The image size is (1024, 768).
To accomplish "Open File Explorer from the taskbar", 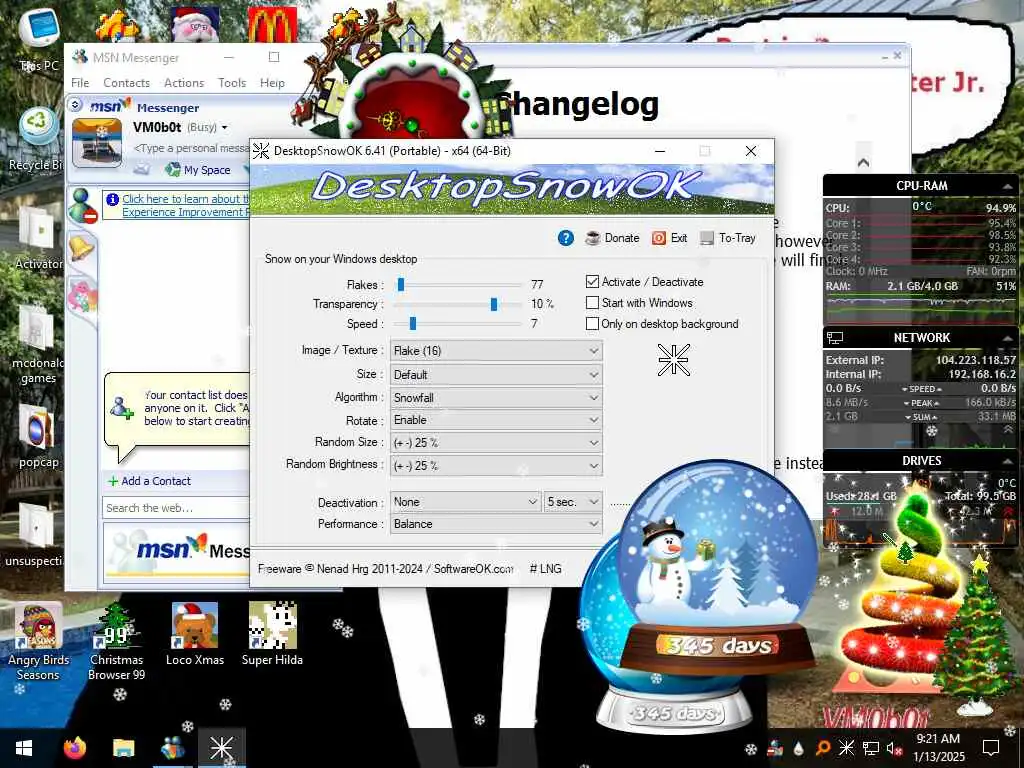I will (x=123, y=748).
